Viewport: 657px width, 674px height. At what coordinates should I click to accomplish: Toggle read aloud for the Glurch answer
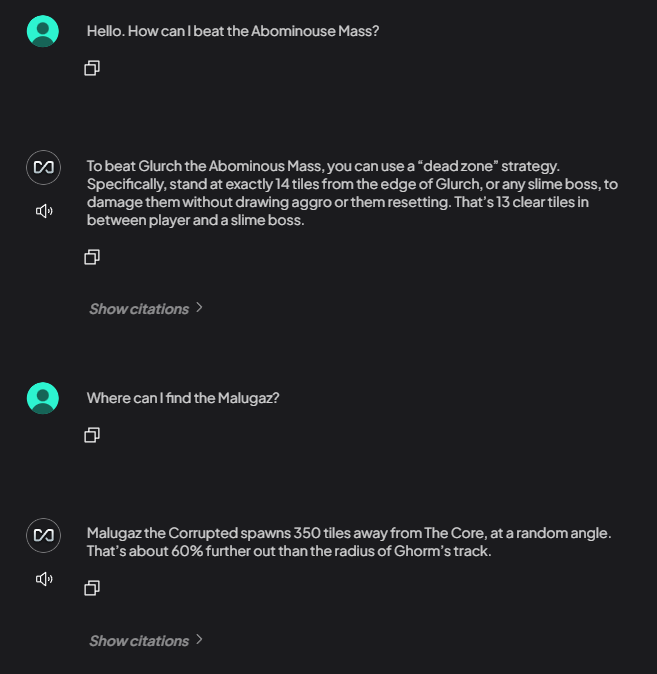[44, 211]
